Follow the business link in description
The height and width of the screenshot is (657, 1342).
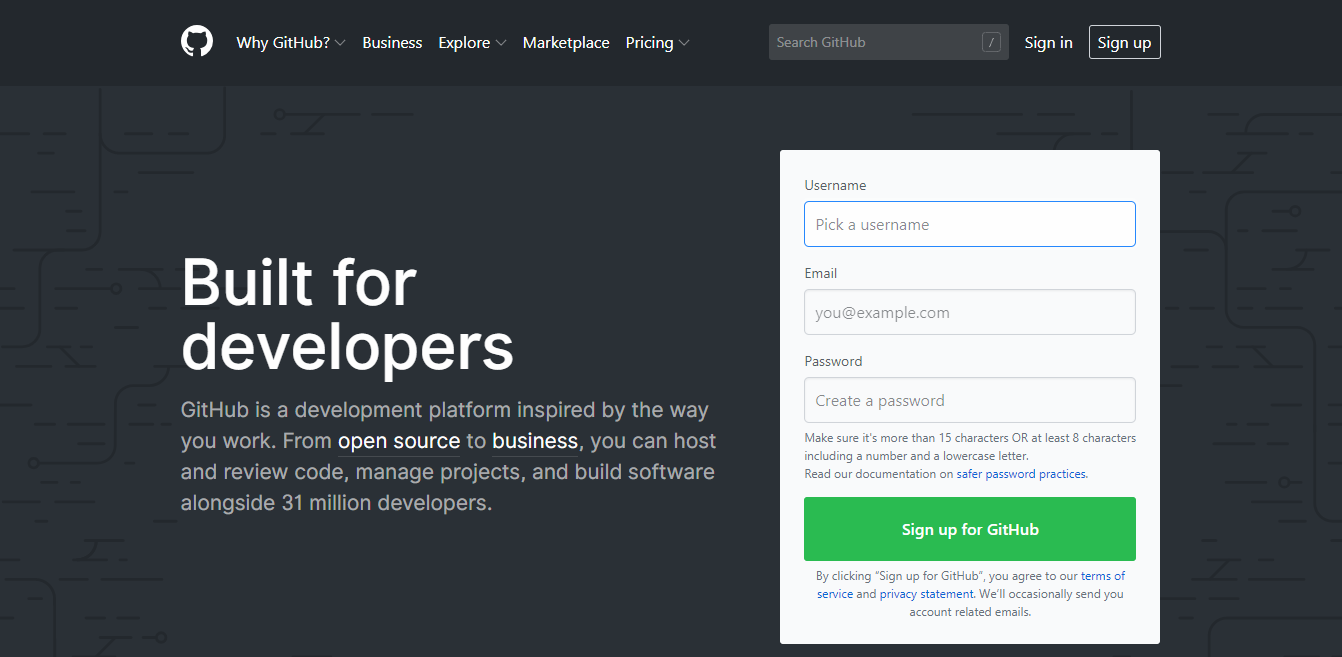tap(535, 441)
